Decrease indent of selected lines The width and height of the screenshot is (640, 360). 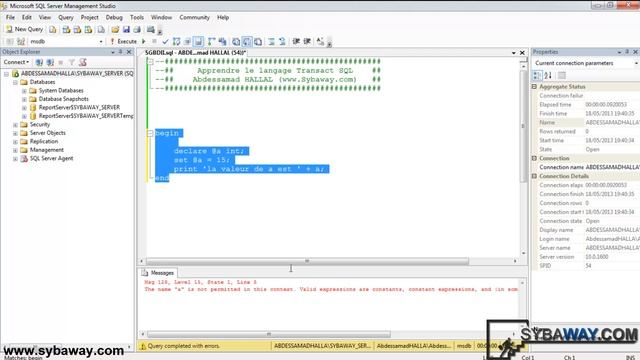click(296, 41)
